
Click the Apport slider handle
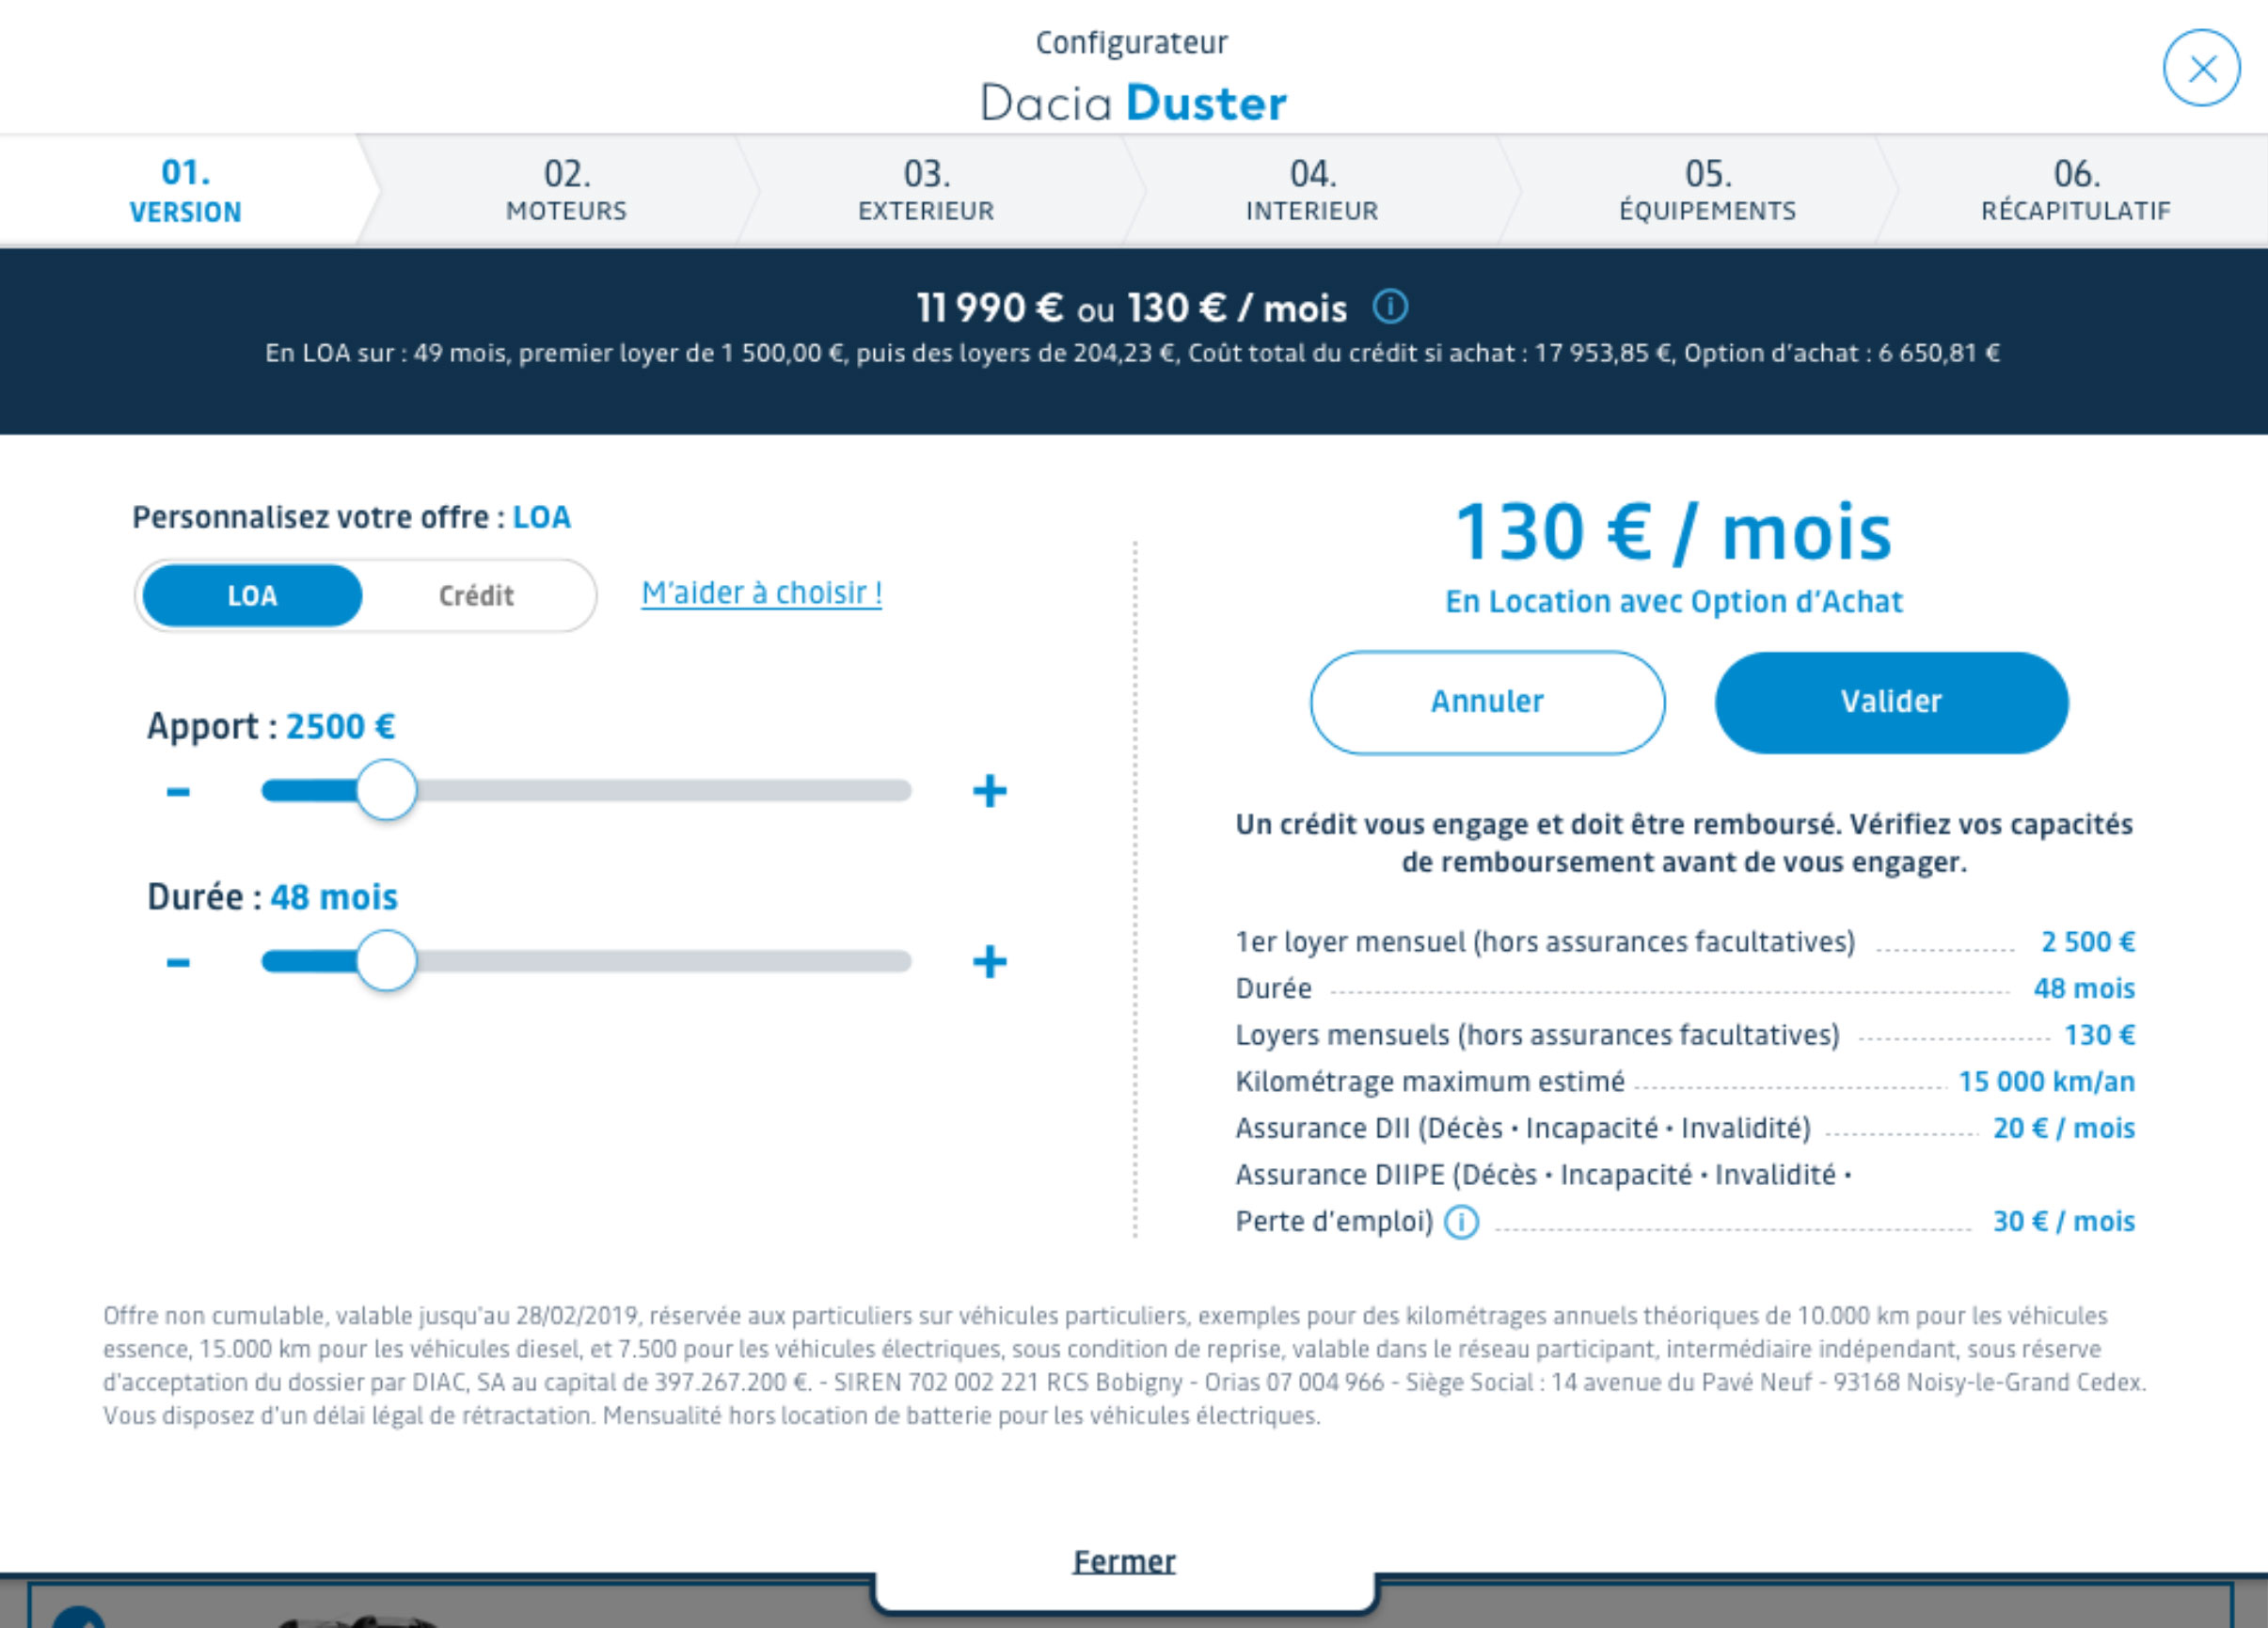tap(387, 790)
